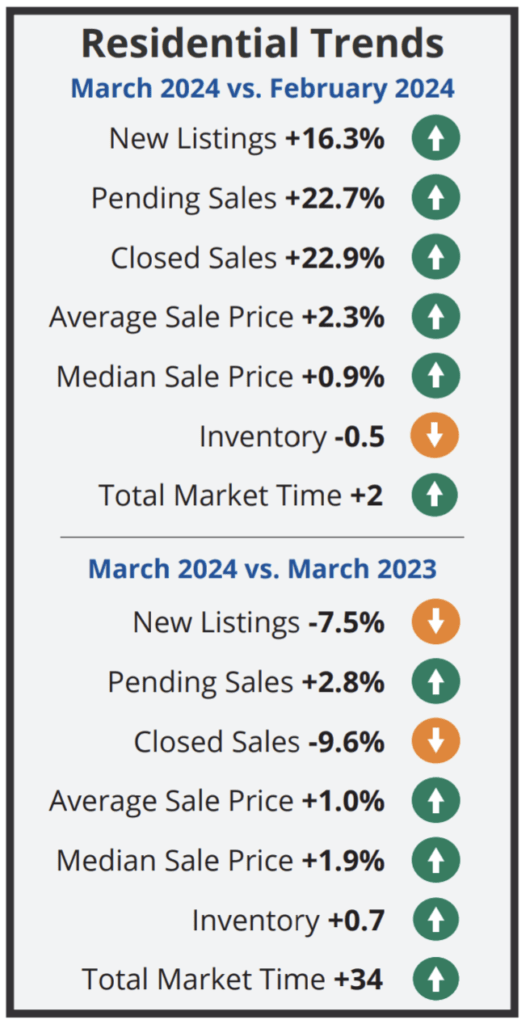Screen dimensions: 526x1024
Task: Click the green up arrow beside New Listings +16.3%
Action: (436, 138)
